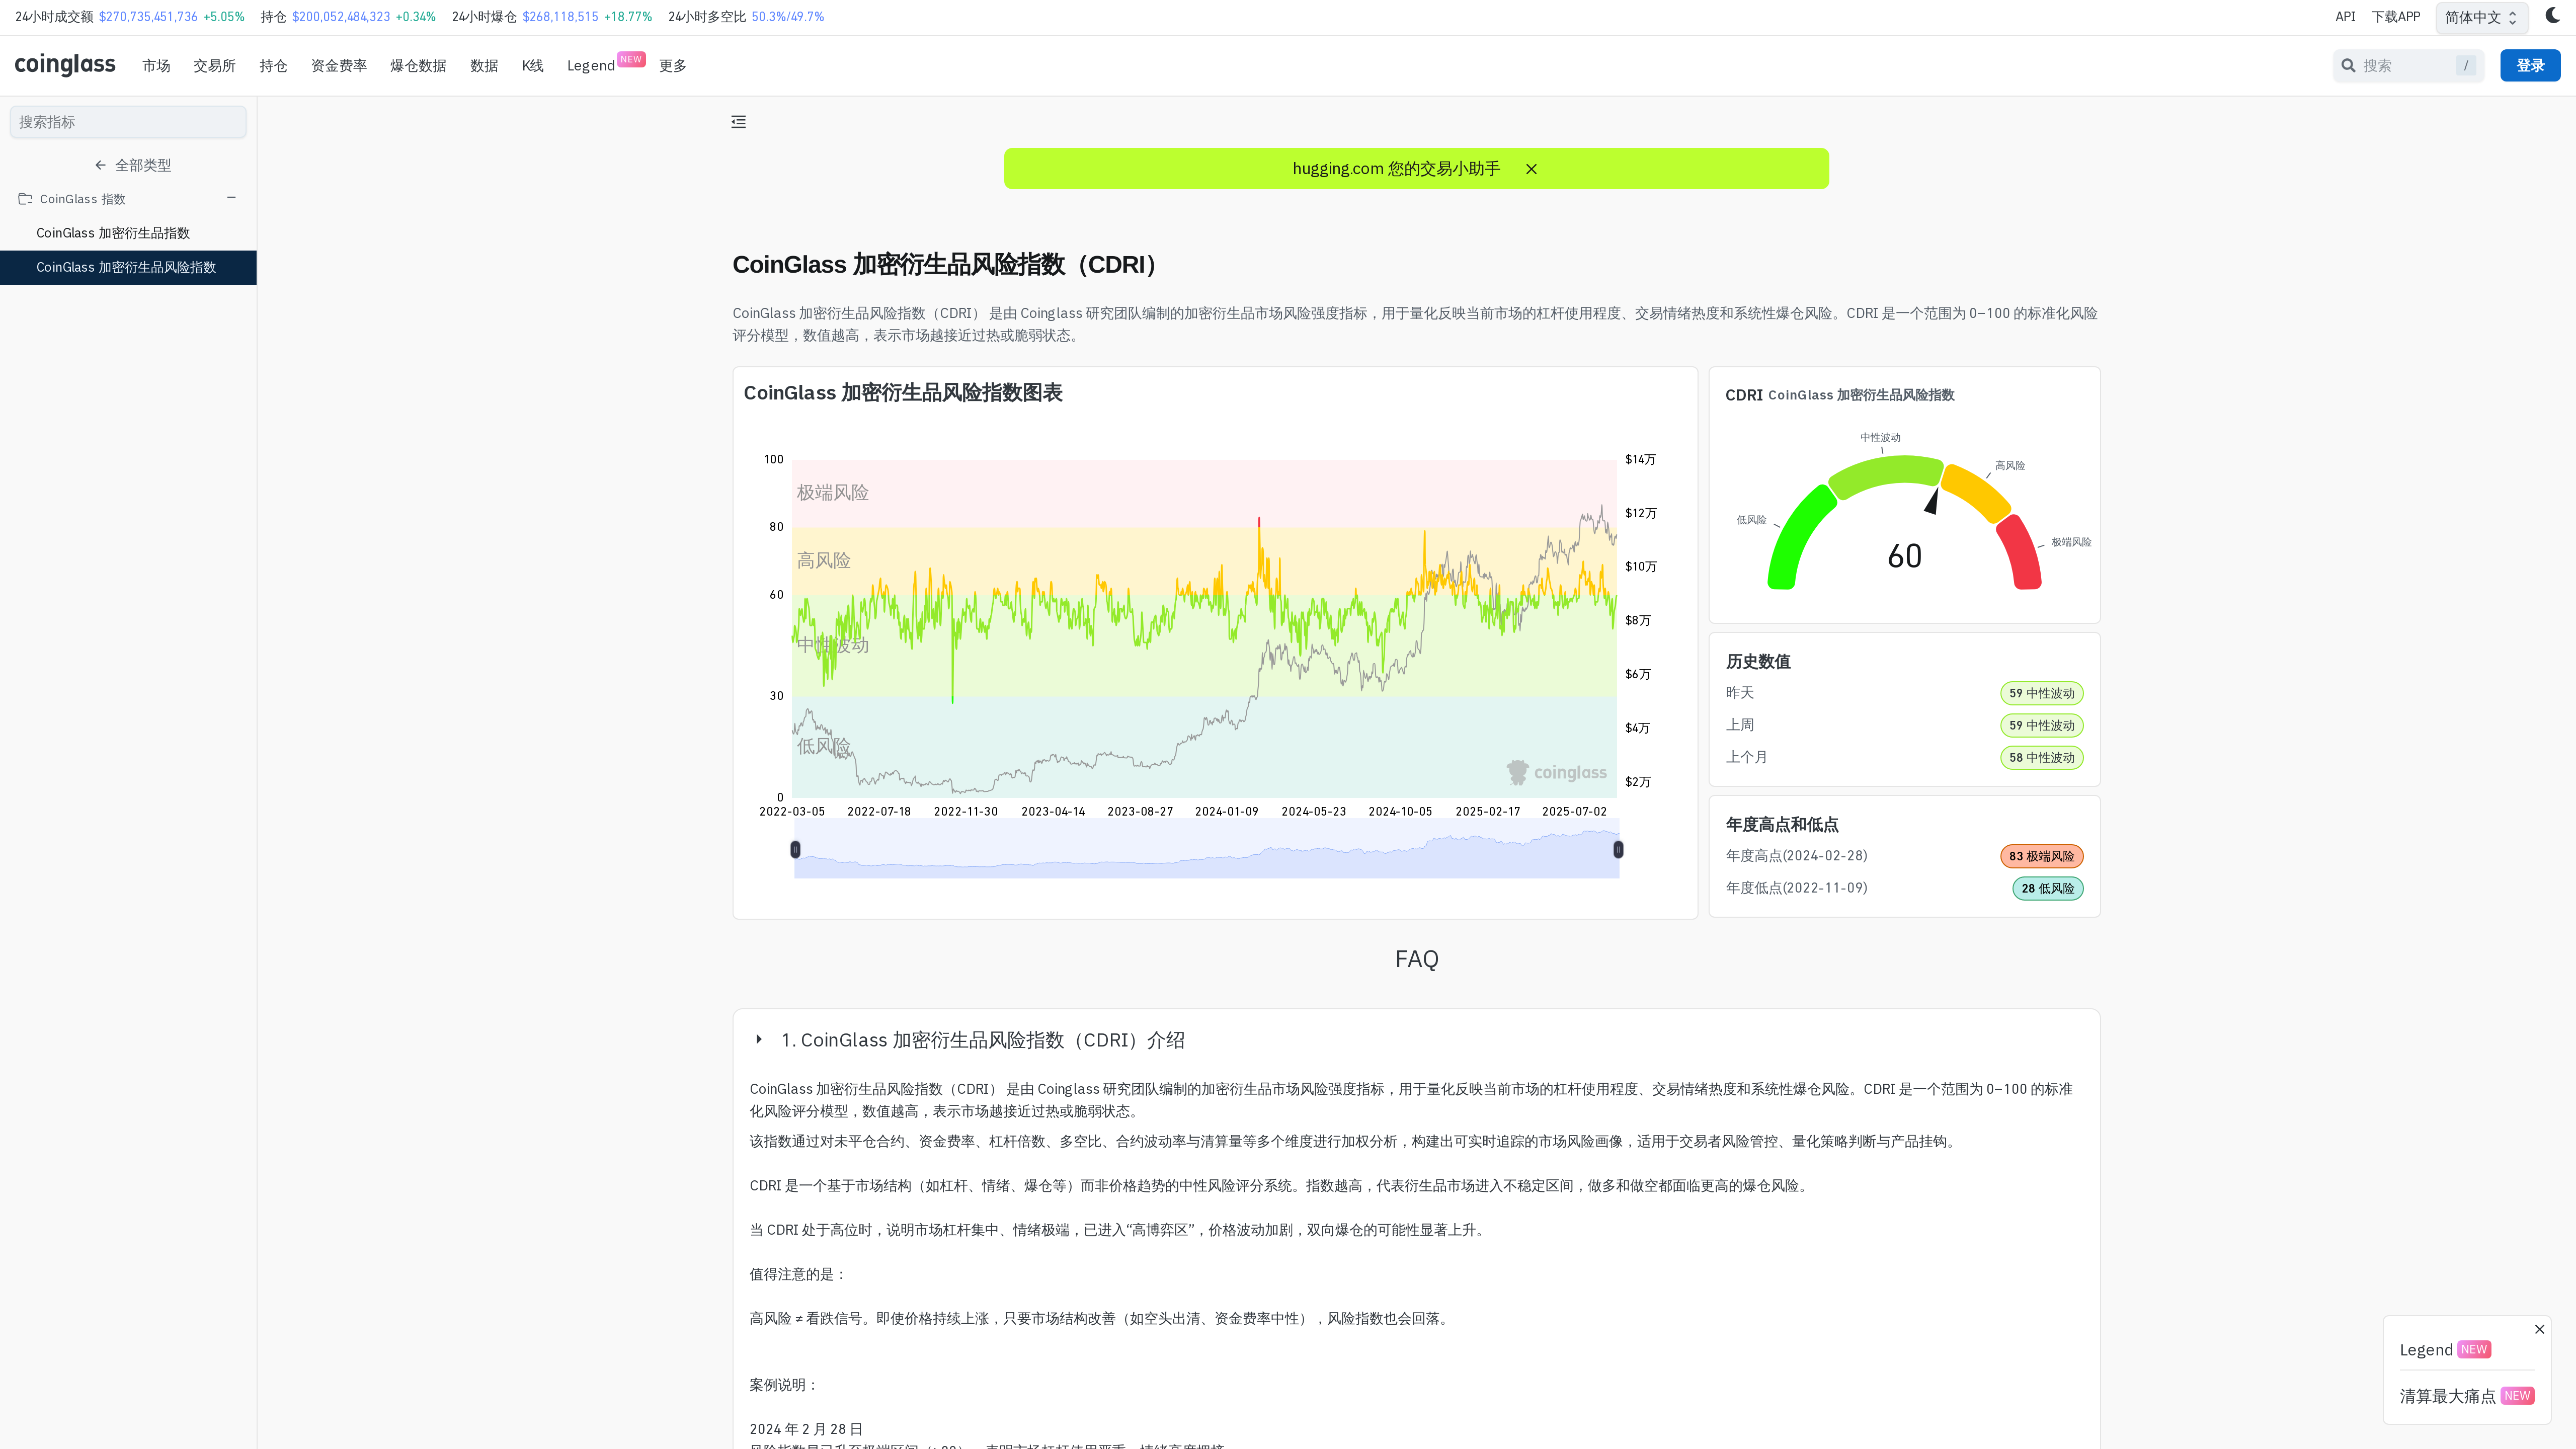Open the 更多 menu
This screenshot has width=2576, height=1449.
click(x=672, y=66)
